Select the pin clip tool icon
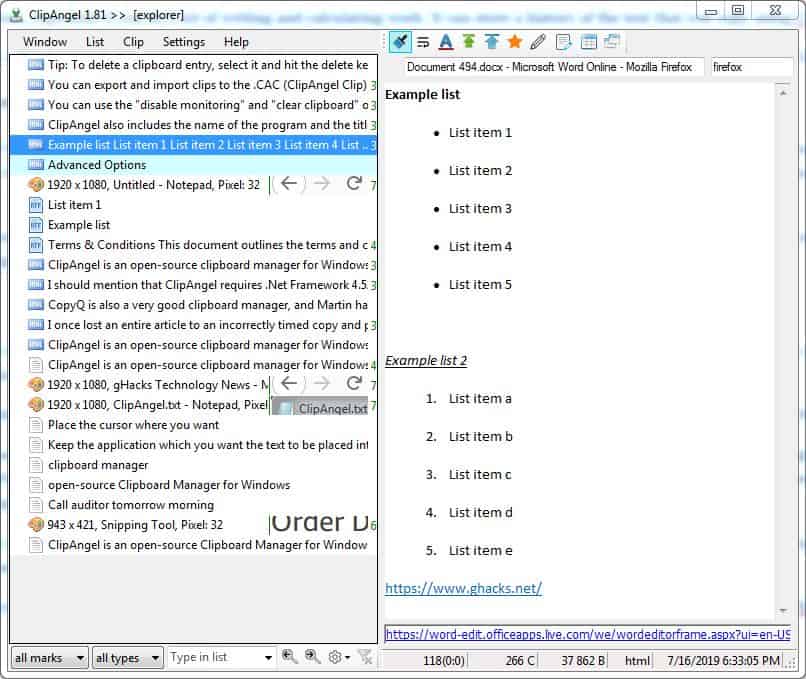 [399, 43]
